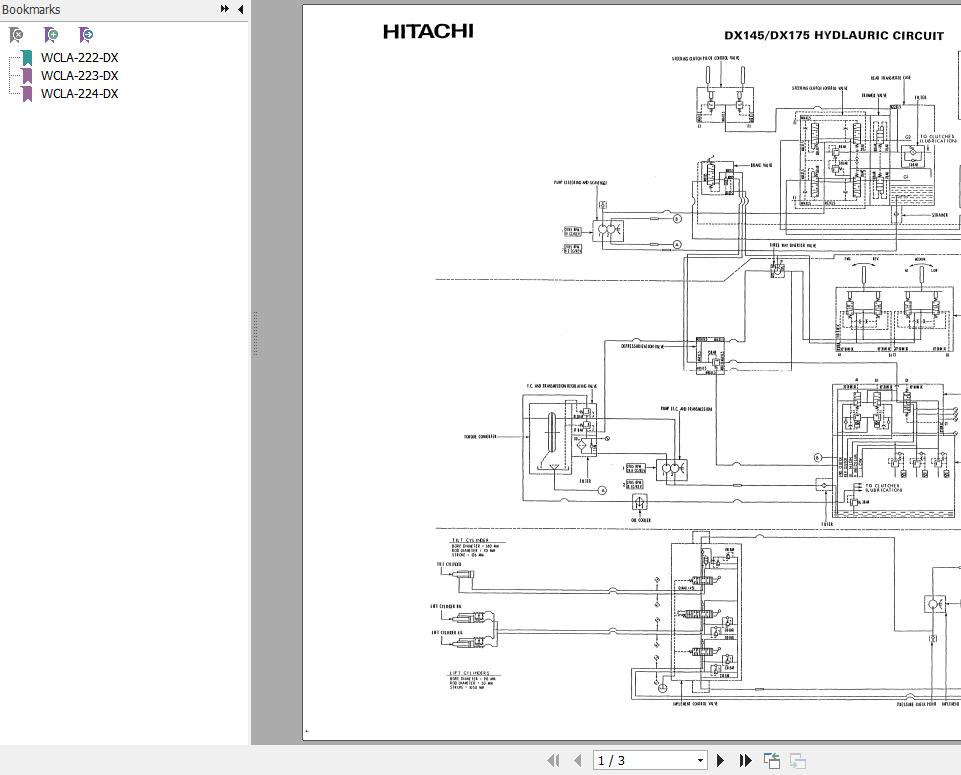Go to the previous page
The image size is (961, 775).
pyautogui.click(x=577, y=760)
